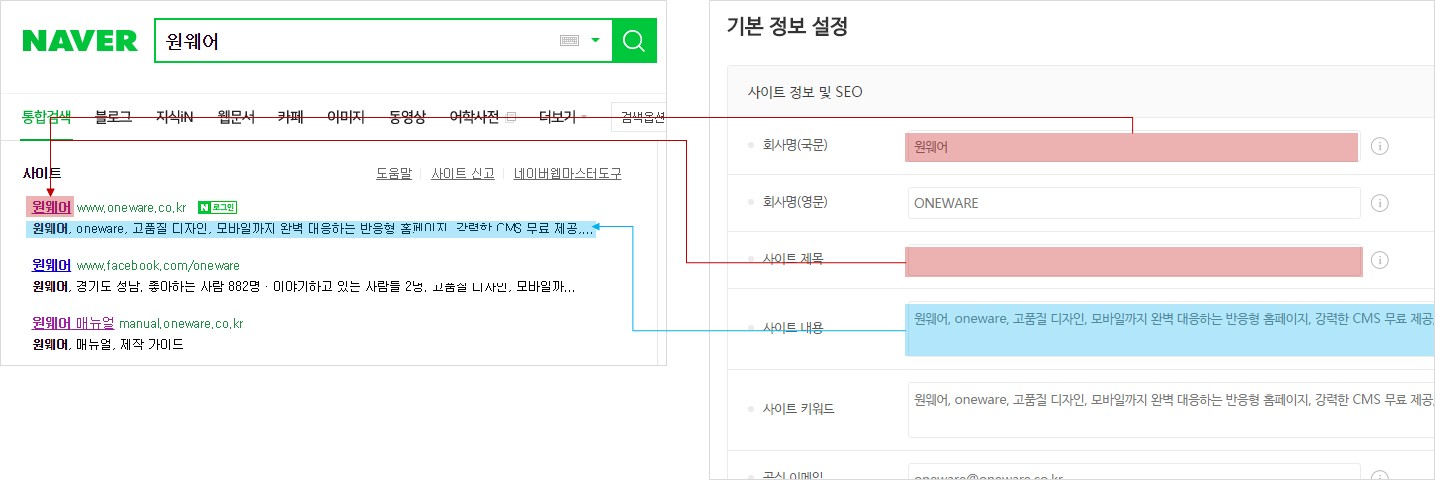1435x480 pixels.
Task: Click the 원웨어, 매뉴얼, 제작 가이드 description
Action: [x=108, y=344]
